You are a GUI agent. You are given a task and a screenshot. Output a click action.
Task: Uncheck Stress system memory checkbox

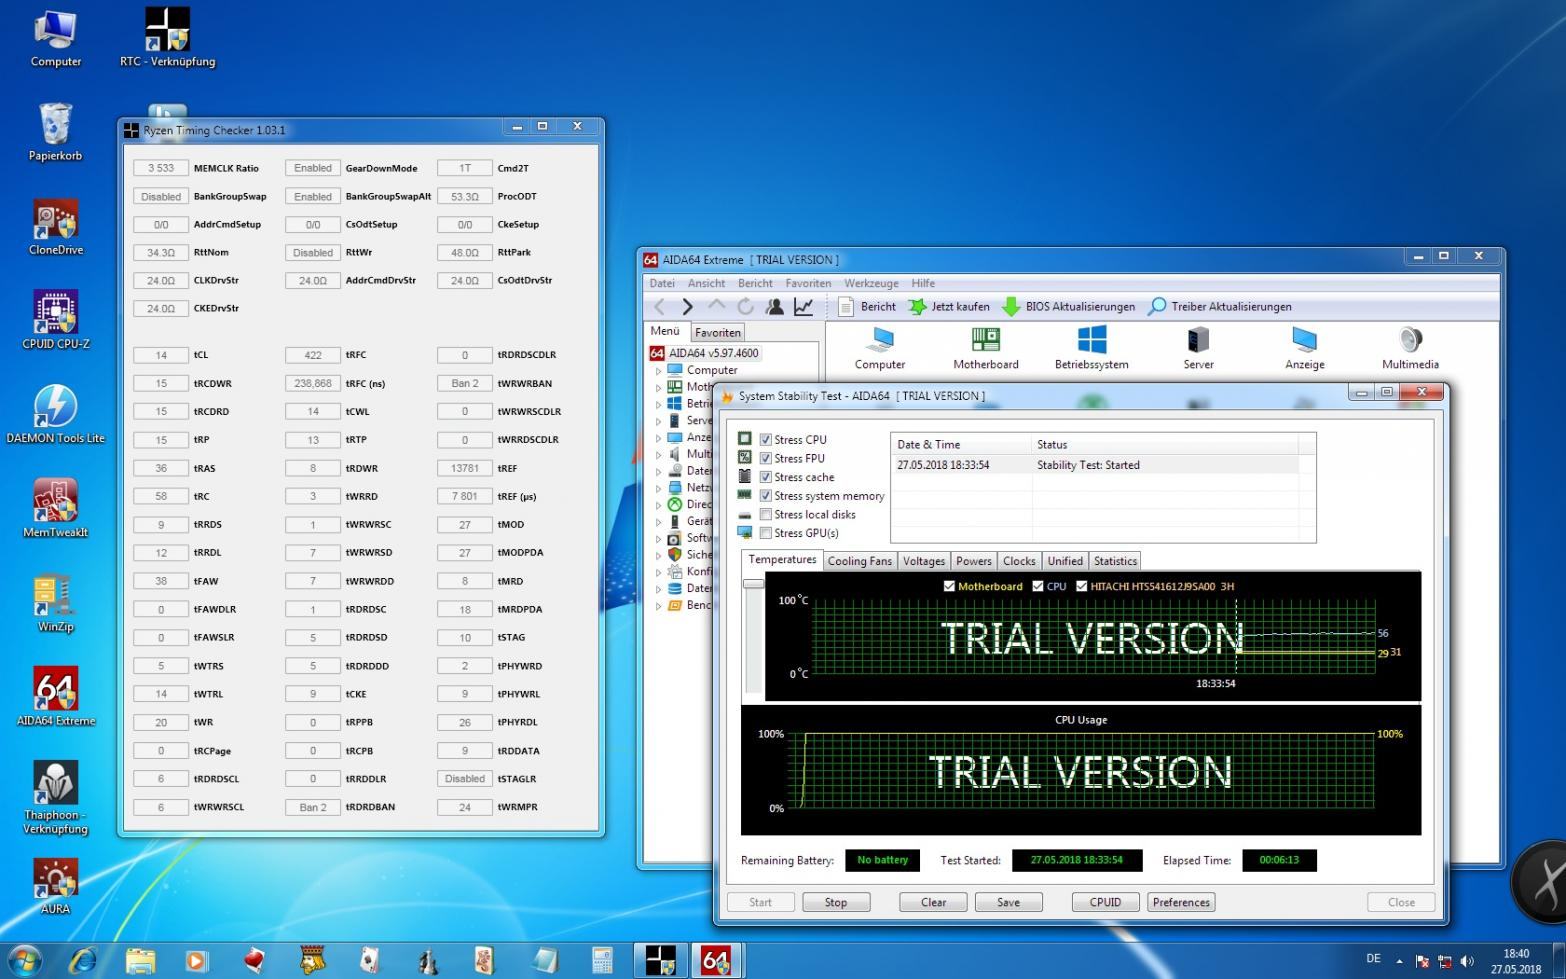pos(766,495)
